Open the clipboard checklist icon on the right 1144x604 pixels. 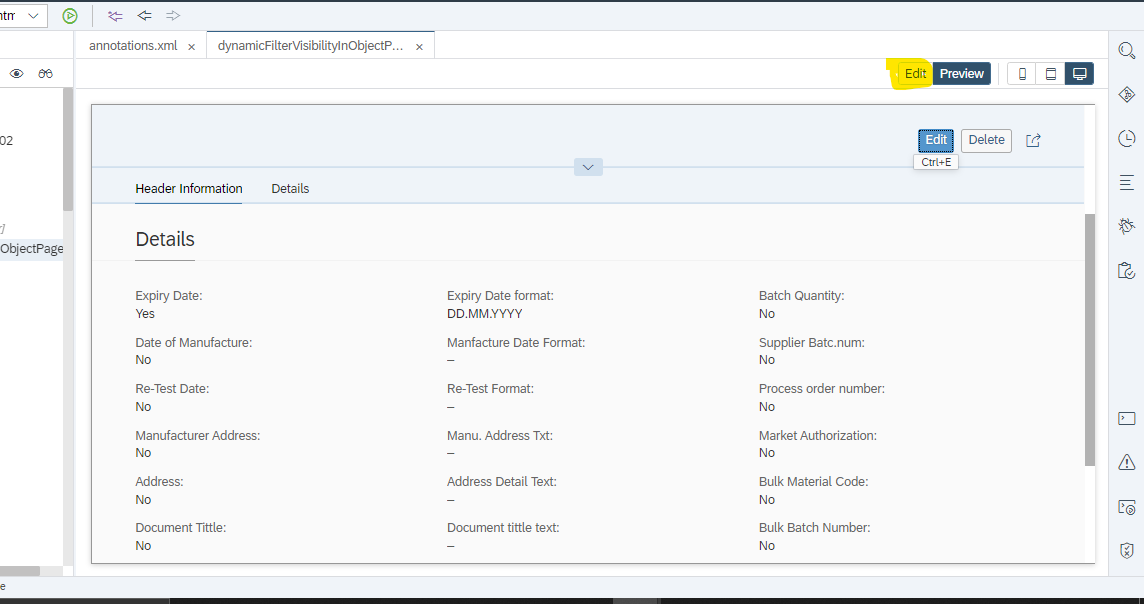[x=1126, y=270]
